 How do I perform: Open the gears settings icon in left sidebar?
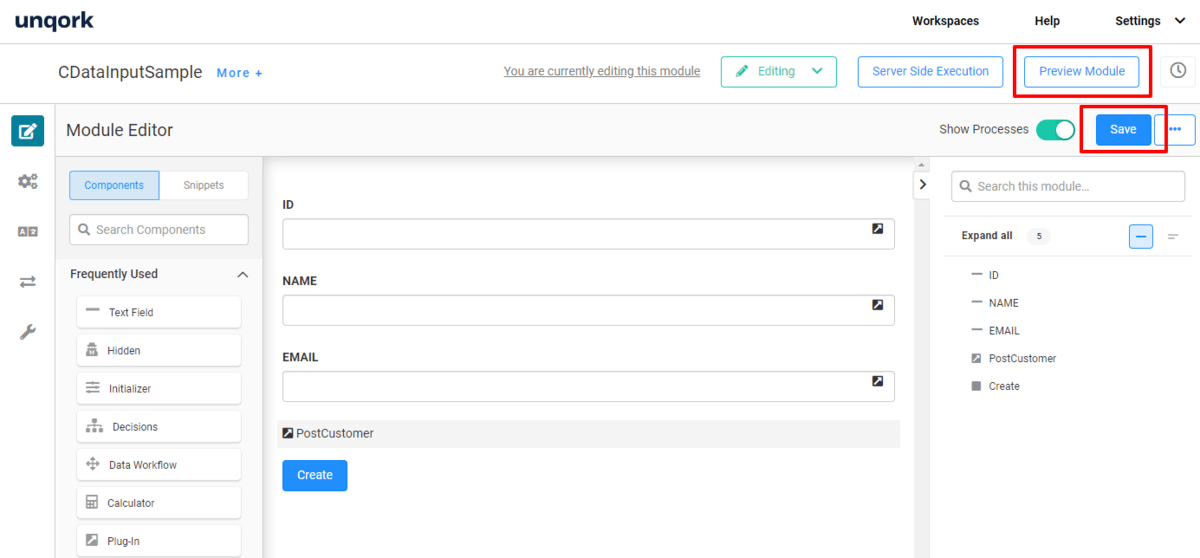point(27,181)
